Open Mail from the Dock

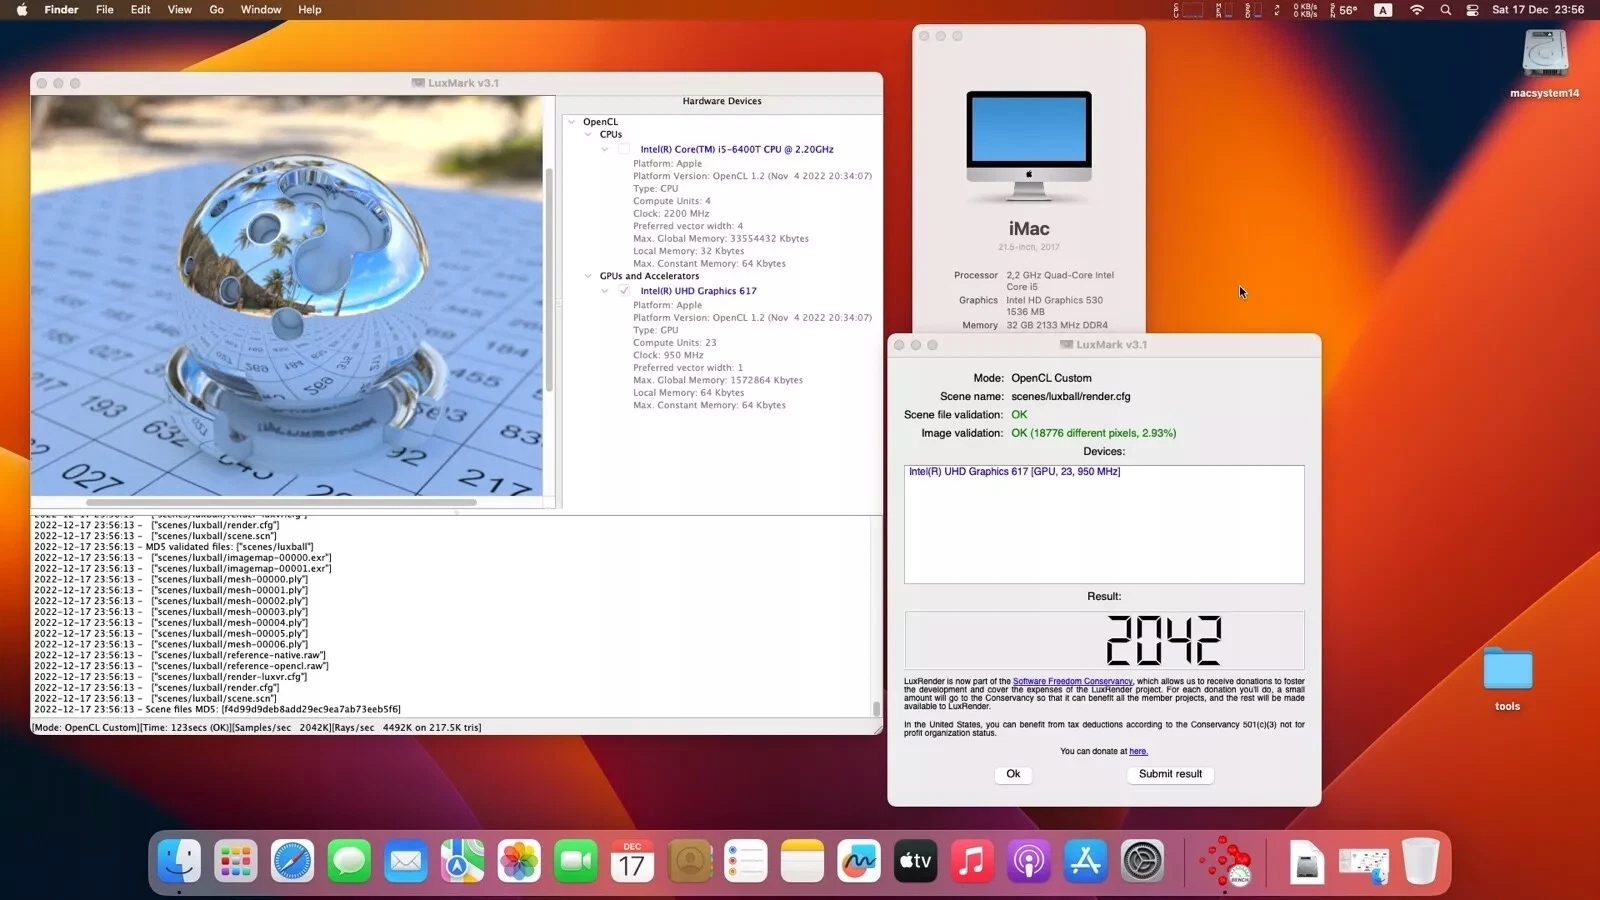[x=406, y=861]
